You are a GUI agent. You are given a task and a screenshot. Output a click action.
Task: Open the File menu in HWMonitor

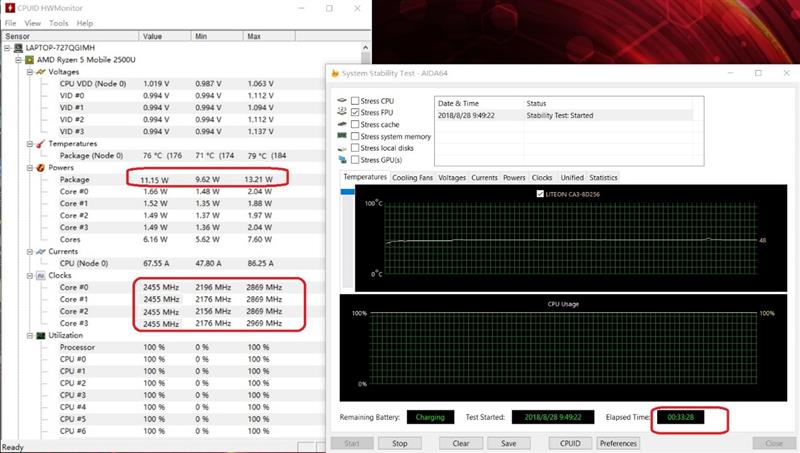point(10,23)
